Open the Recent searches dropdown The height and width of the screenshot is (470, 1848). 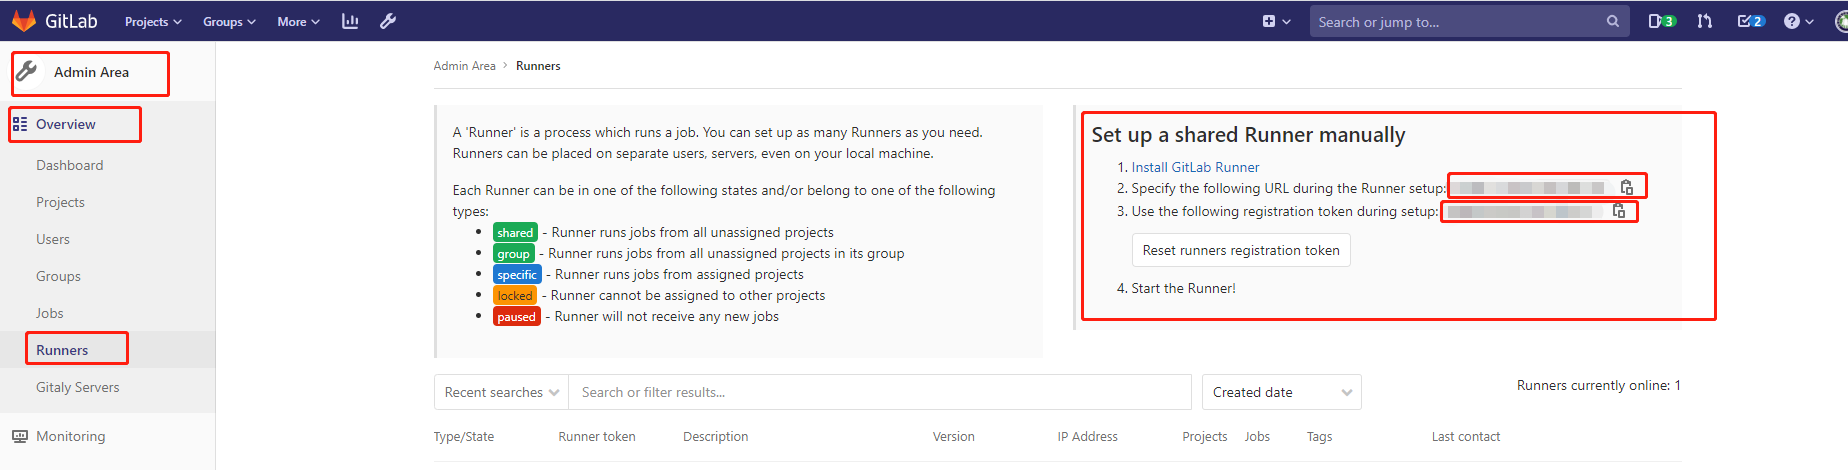tap(501, 392)
